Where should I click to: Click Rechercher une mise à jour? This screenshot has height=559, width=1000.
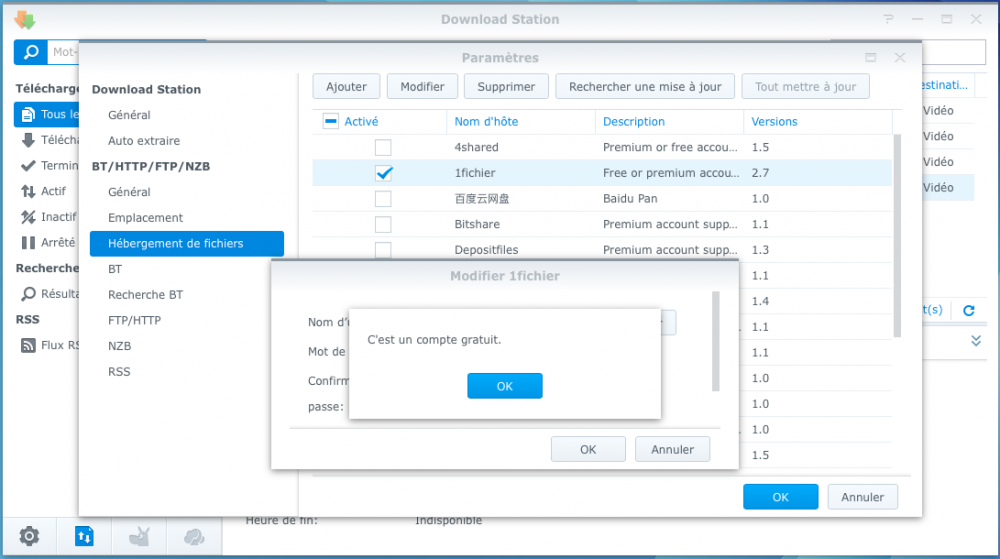645,87
